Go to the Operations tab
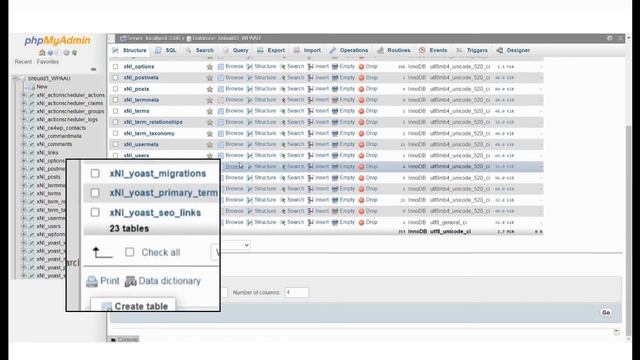Screen dimensions: 640x360 (x=349, y=50)
